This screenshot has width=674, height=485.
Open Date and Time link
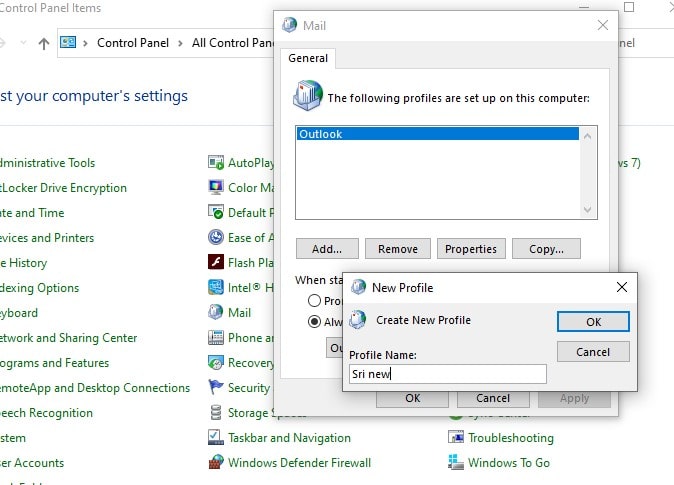[32, 212]
